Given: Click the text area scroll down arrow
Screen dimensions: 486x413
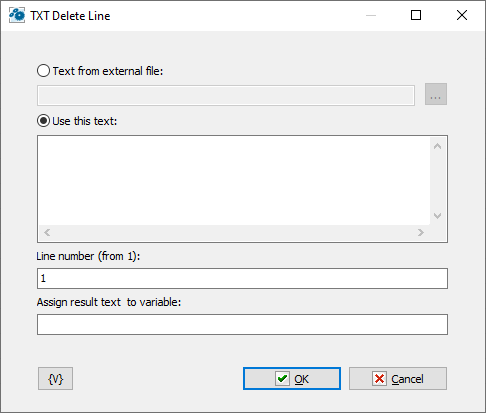Looking at the screenshot, I should pyautogui.click(x=438, y=216).
